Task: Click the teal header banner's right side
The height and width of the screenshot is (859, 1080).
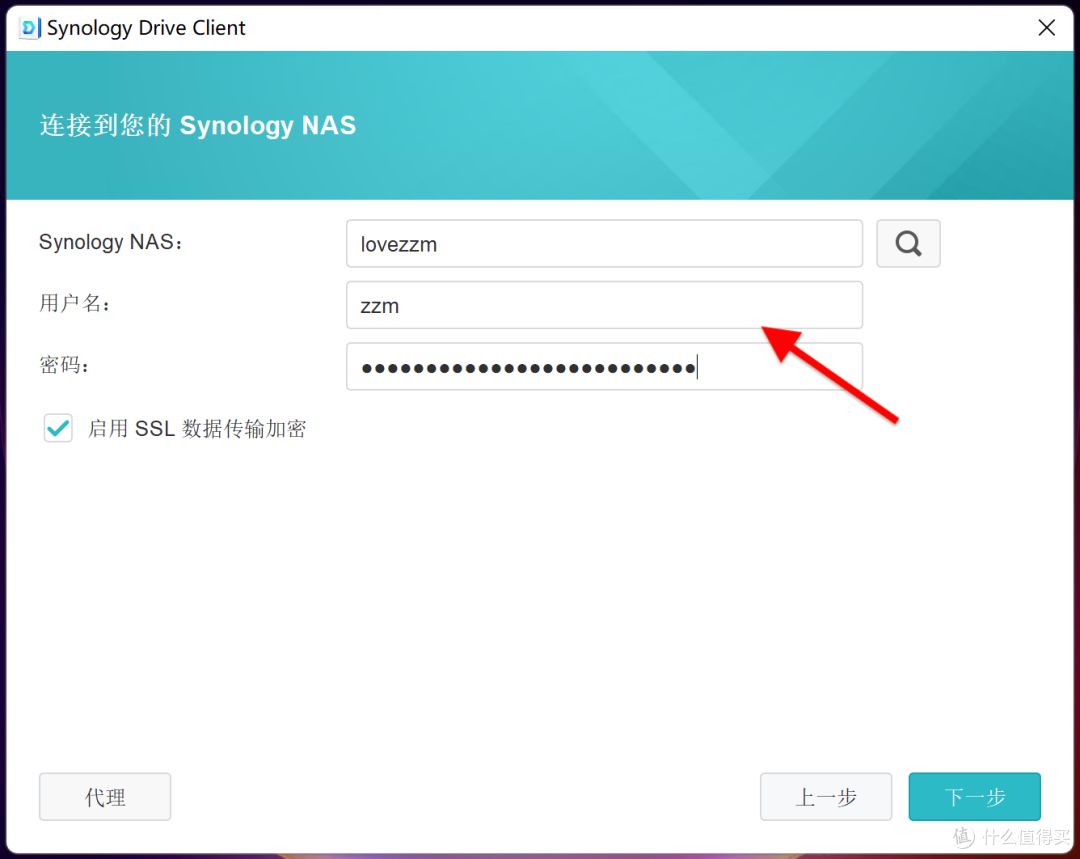Action: (900, 125)
